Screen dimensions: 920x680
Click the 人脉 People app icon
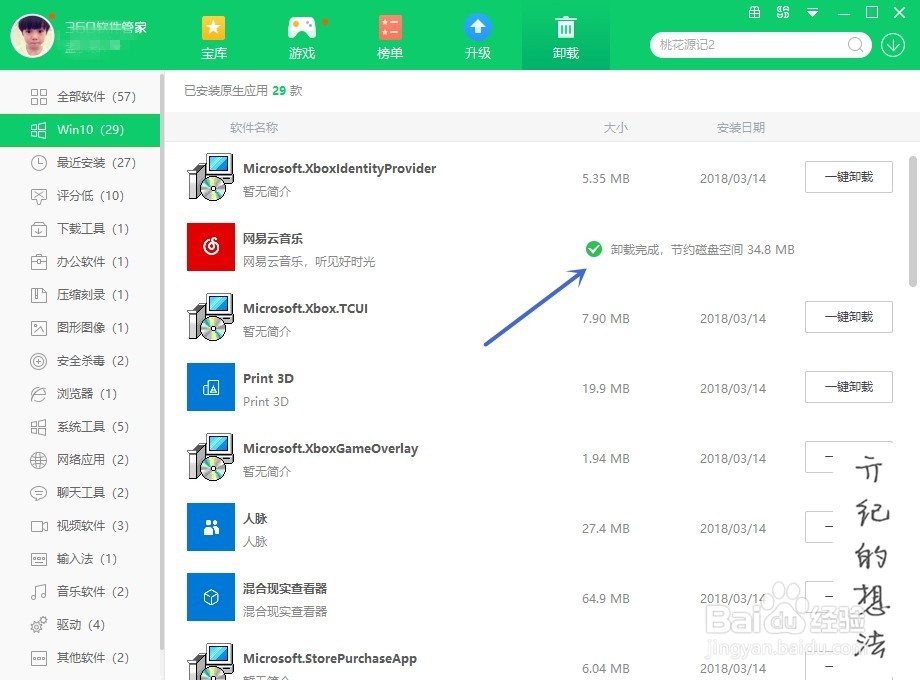211,527
